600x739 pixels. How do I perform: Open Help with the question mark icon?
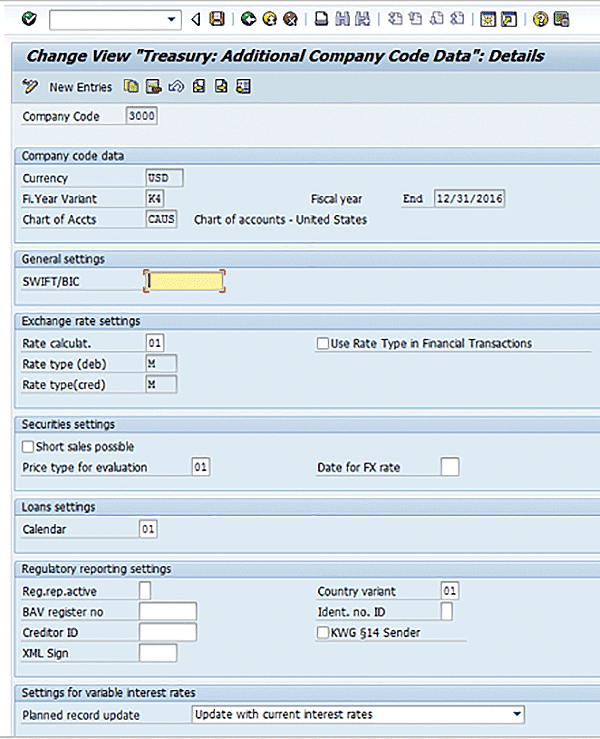pos(540,18)
